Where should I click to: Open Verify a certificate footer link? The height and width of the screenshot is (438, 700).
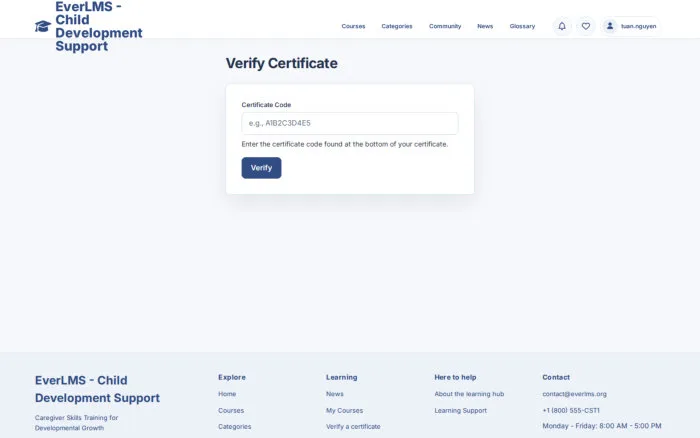[353, 426]
